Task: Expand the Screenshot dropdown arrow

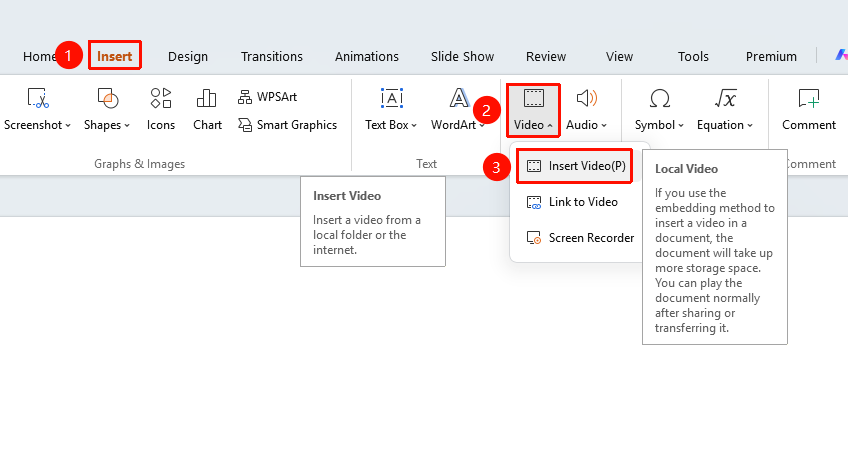Action: (68, 125)
